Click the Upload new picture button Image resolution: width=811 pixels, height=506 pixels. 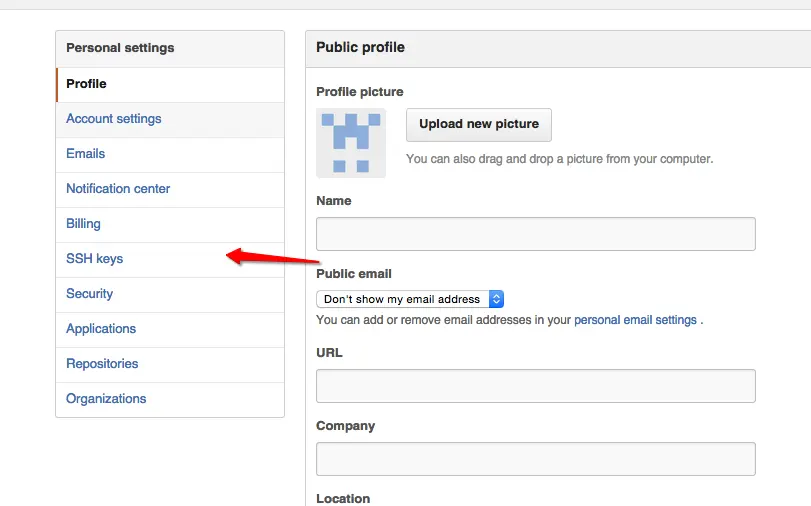[478, 125]
